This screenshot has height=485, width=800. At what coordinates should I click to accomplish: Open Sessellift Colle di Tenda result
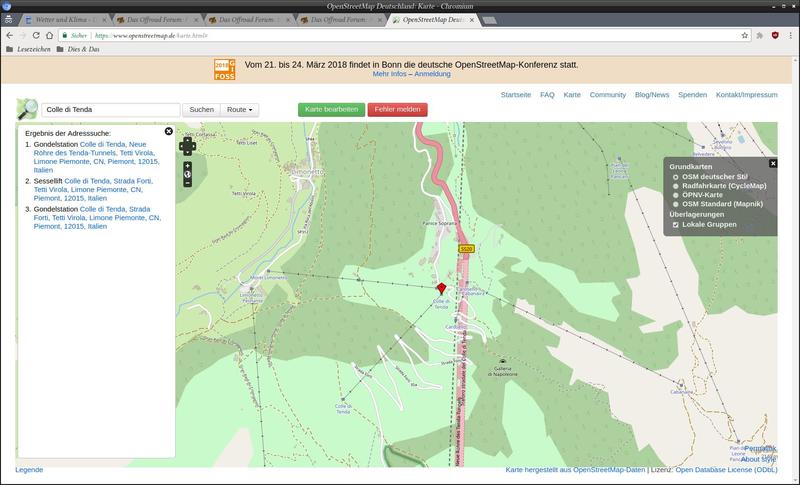click(93, 189)
